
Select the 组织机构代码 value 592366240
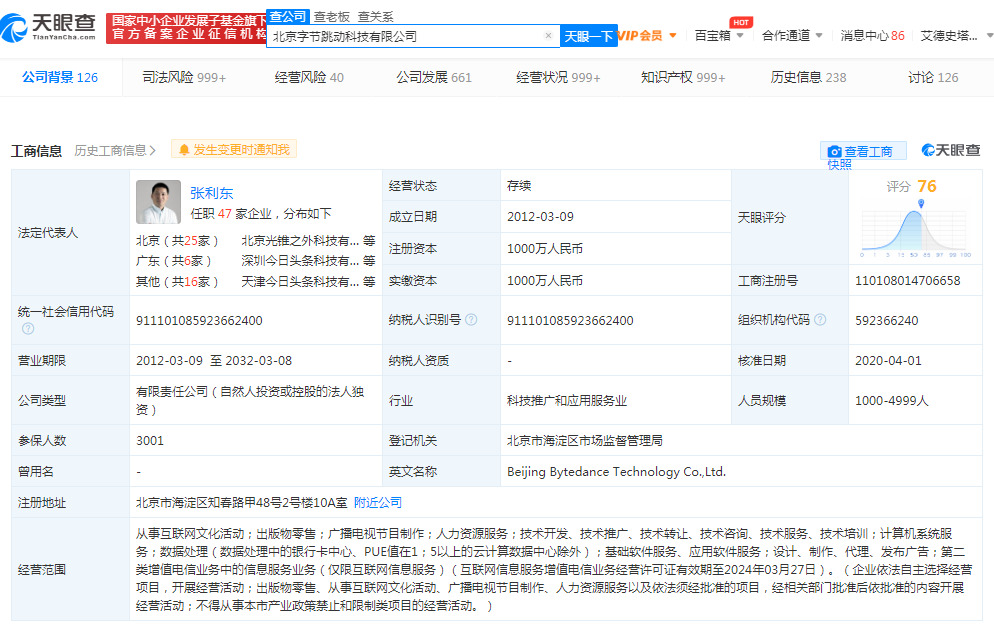(x=887, y=321)
